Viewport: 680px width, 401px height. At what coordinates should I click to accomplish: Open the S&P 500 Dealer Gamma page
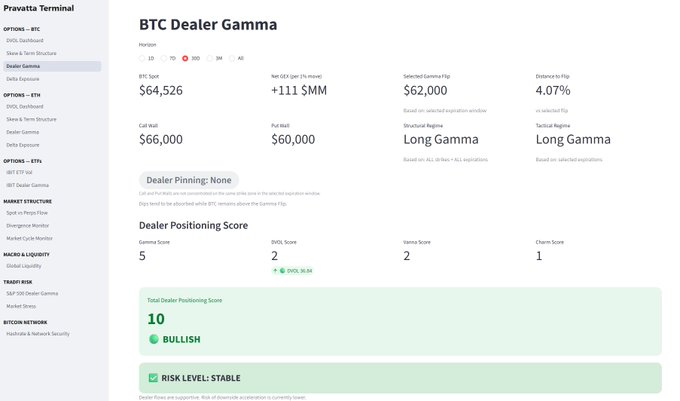32,293
